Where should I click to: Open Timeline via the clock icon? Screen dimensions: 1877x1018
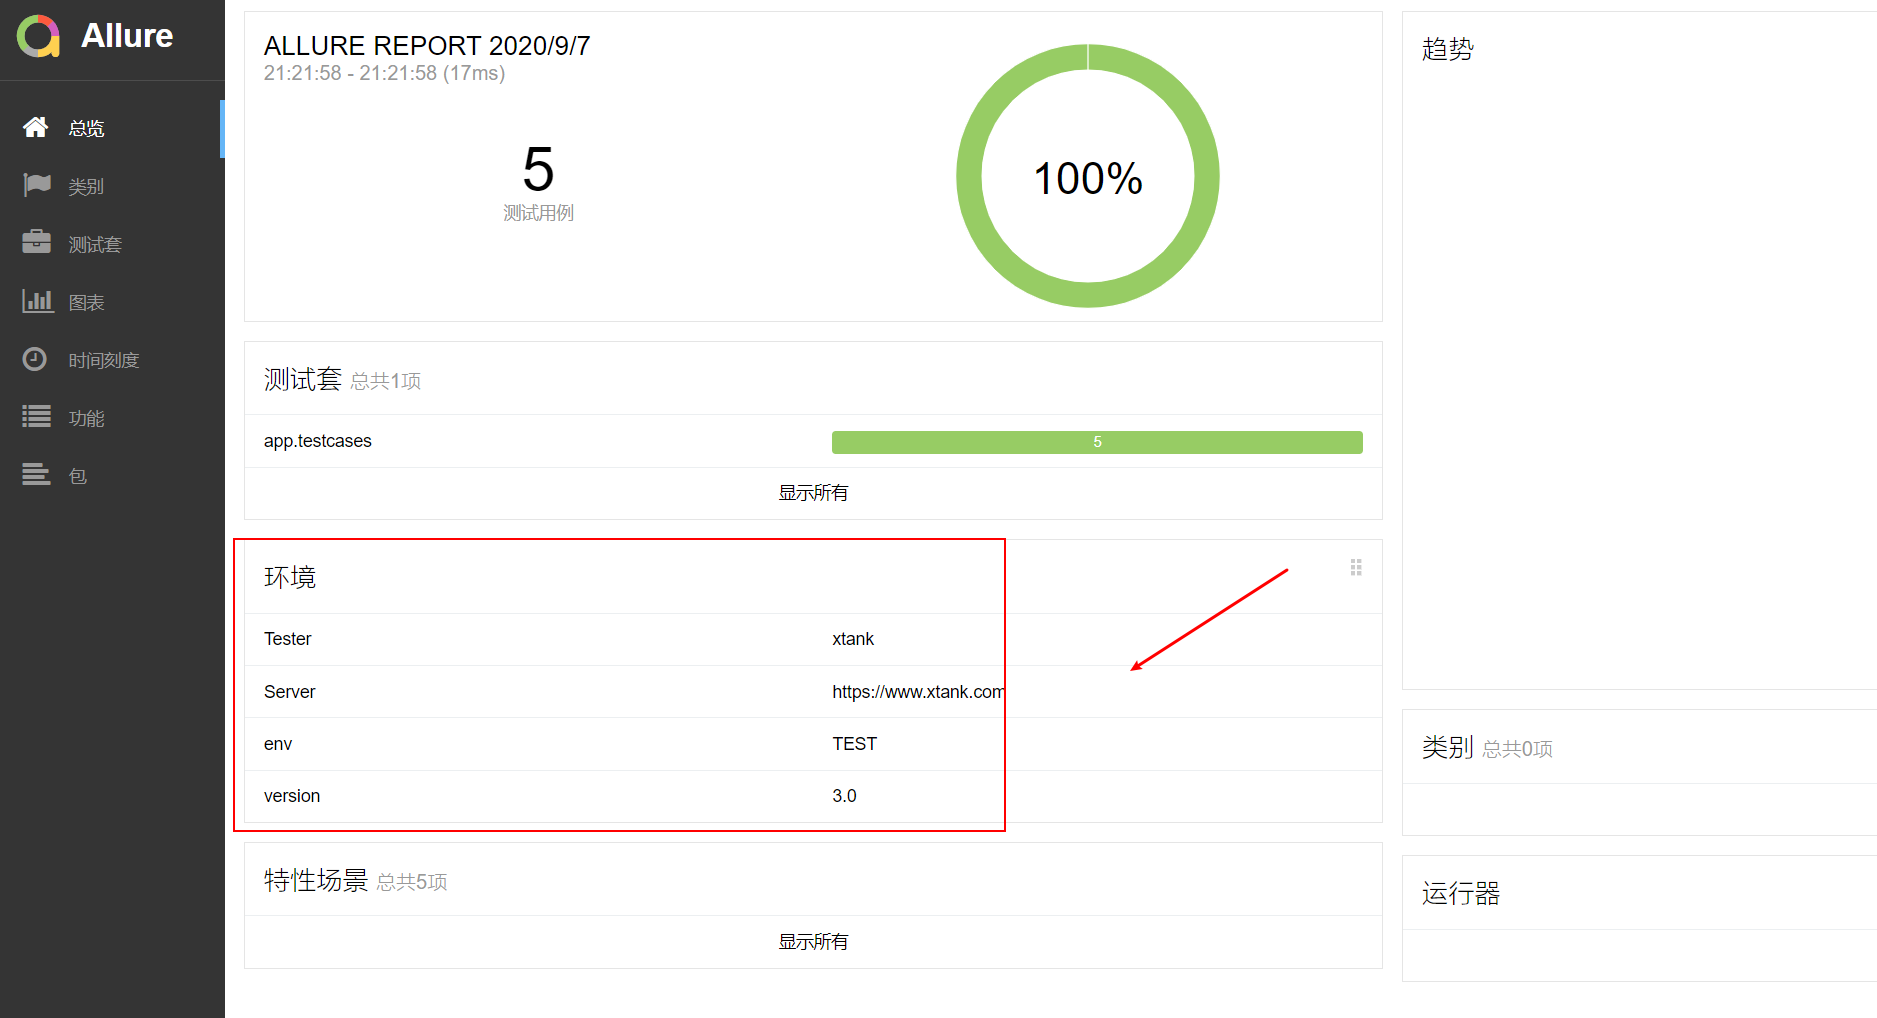pos(35,359)
